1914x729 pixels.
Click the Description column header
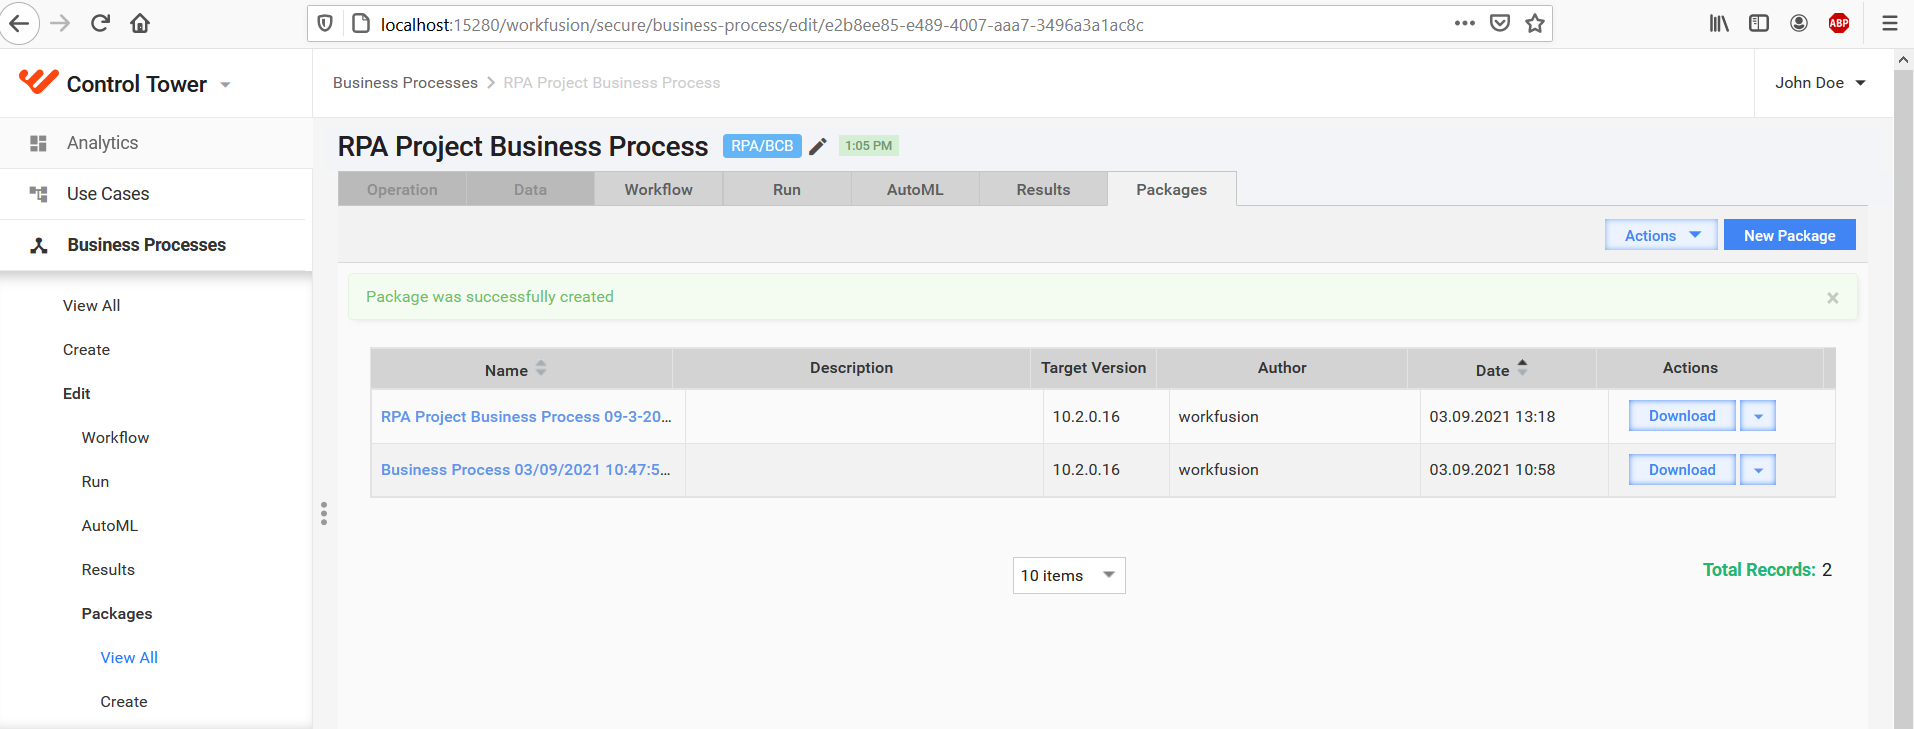point(851,368)
